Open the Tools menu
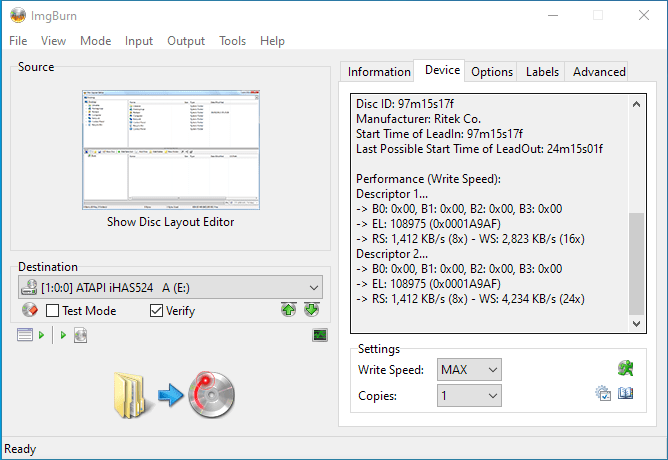 [x=233, y=41]
